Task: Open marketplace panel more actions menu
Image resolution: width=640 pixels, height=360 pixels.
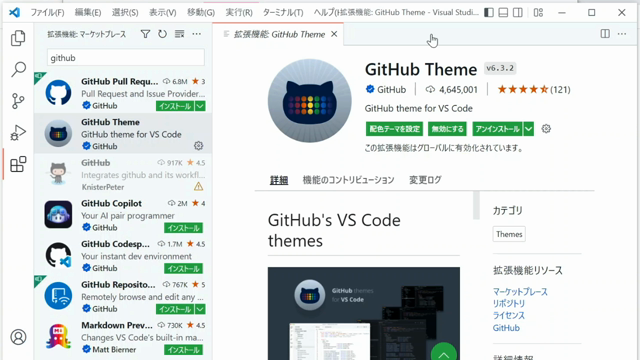Action: [x=197, y=34]
